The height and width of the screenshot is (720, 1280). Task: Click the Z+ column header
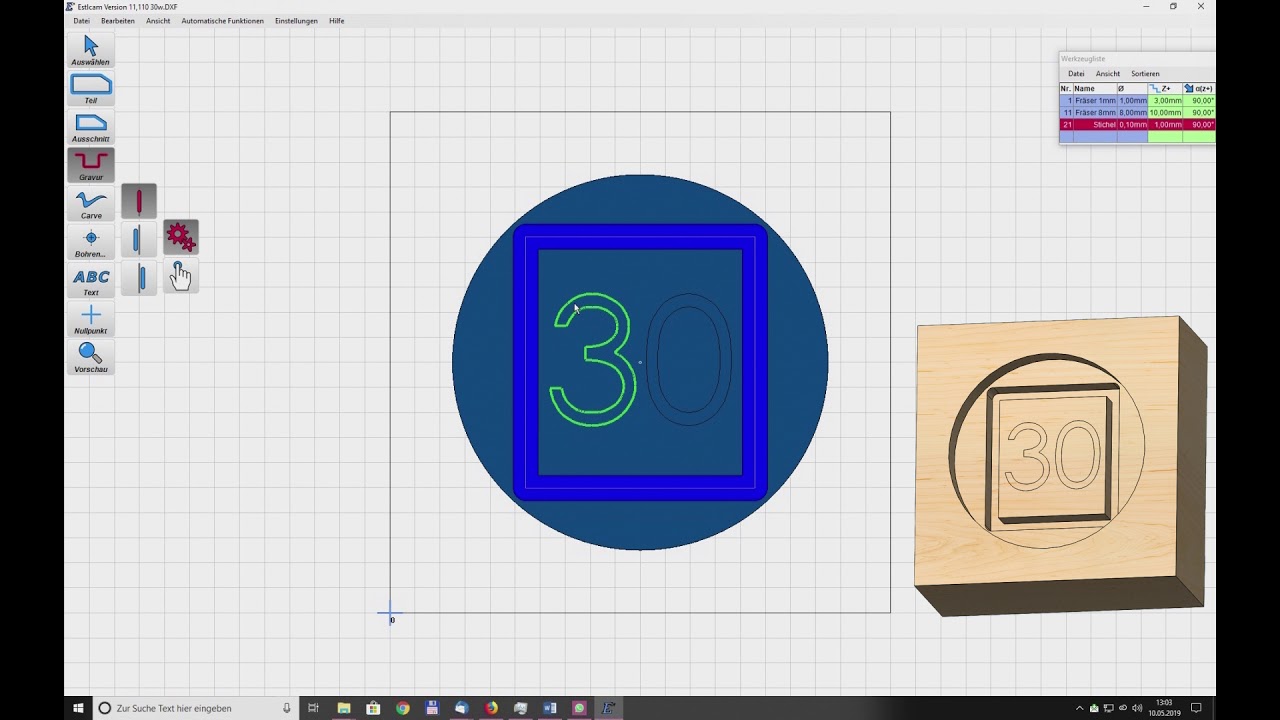pyautogui.click(x=1165, y=89)
